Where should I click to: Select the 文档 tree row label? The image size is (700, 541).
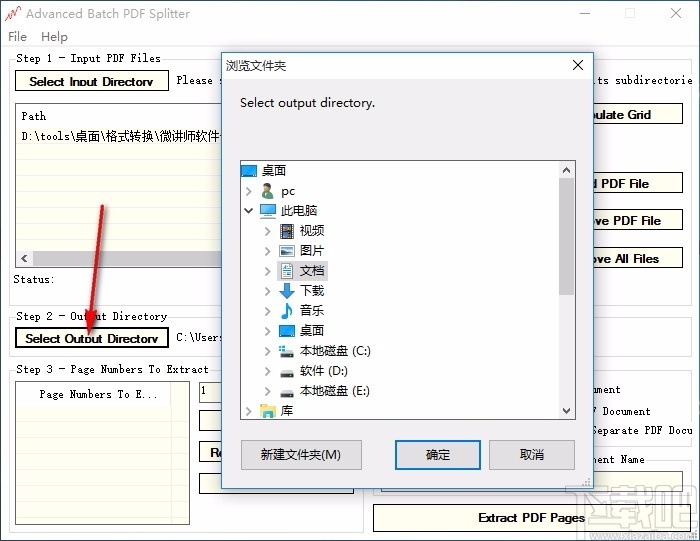point(312,270)
